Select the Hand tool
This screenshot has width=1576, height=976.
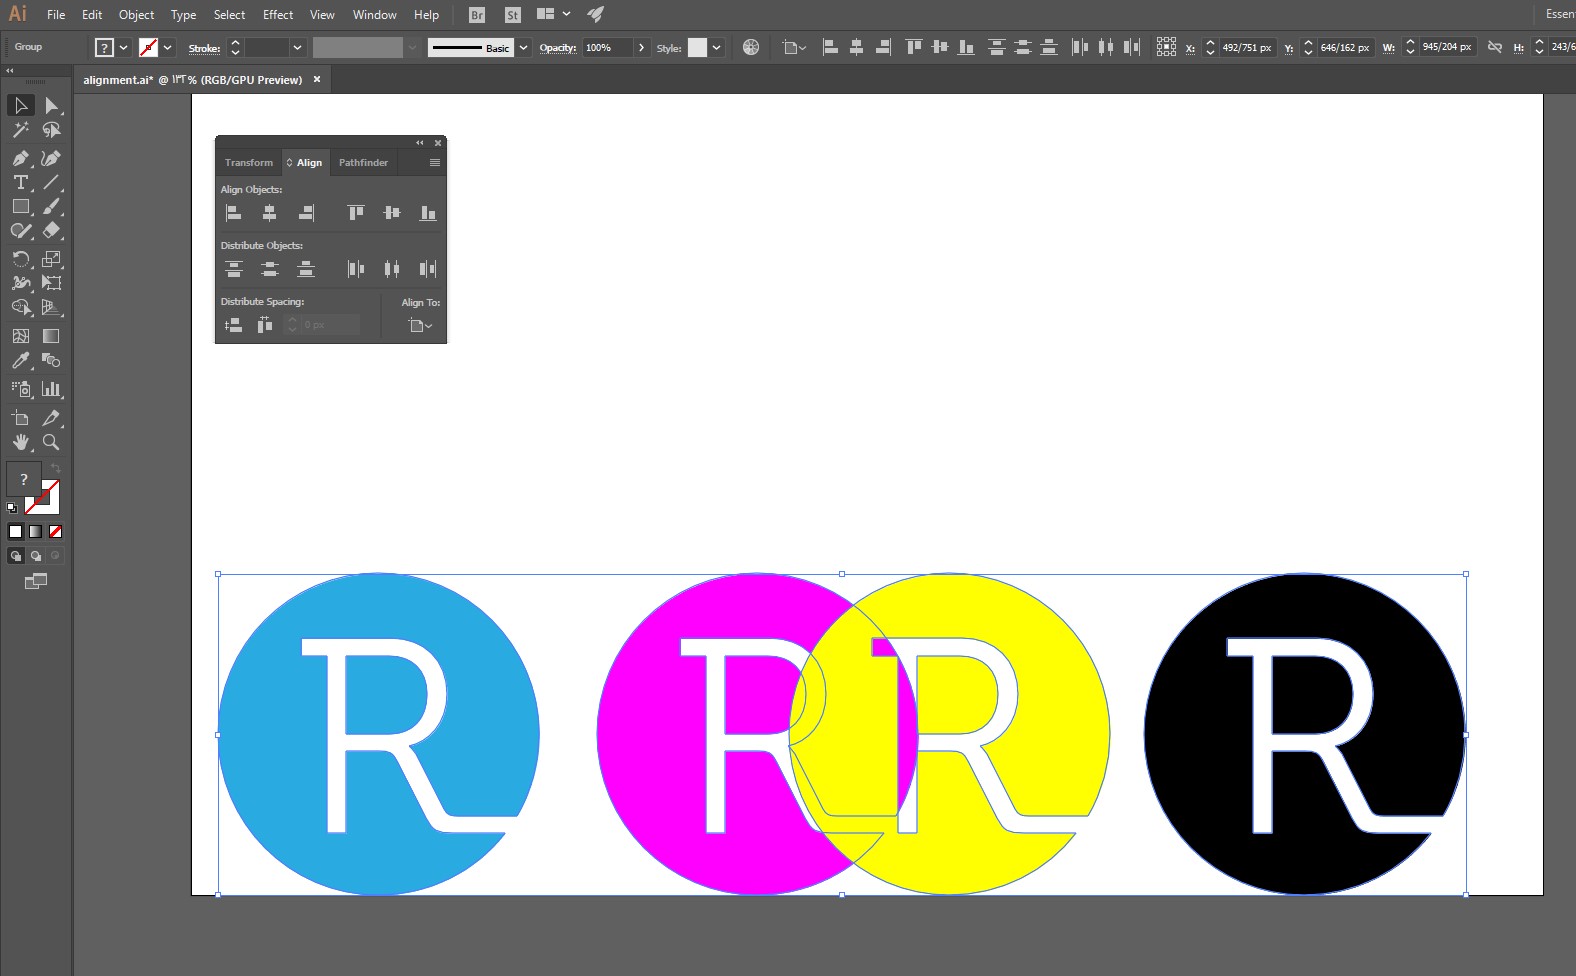coord(21,442)
